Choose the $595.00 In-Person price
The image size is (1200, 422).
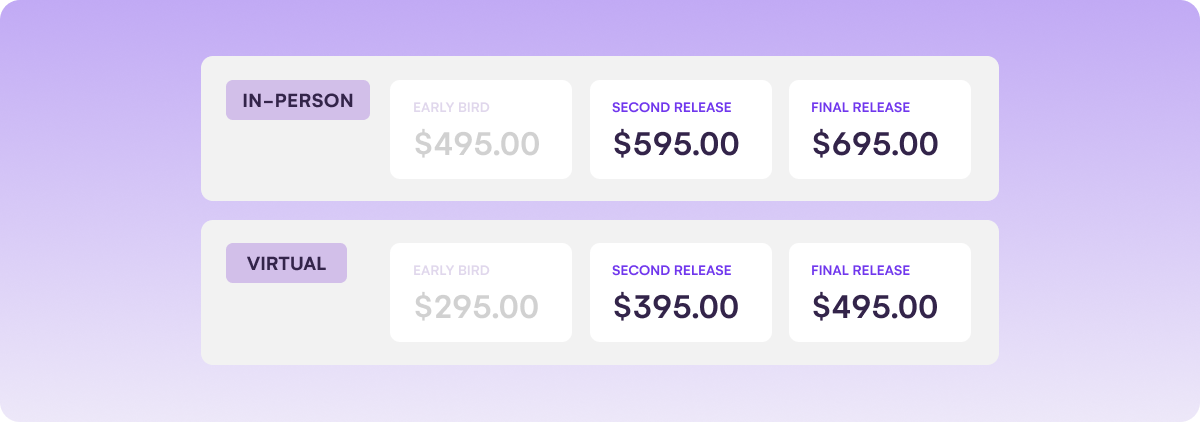[676, 144]
